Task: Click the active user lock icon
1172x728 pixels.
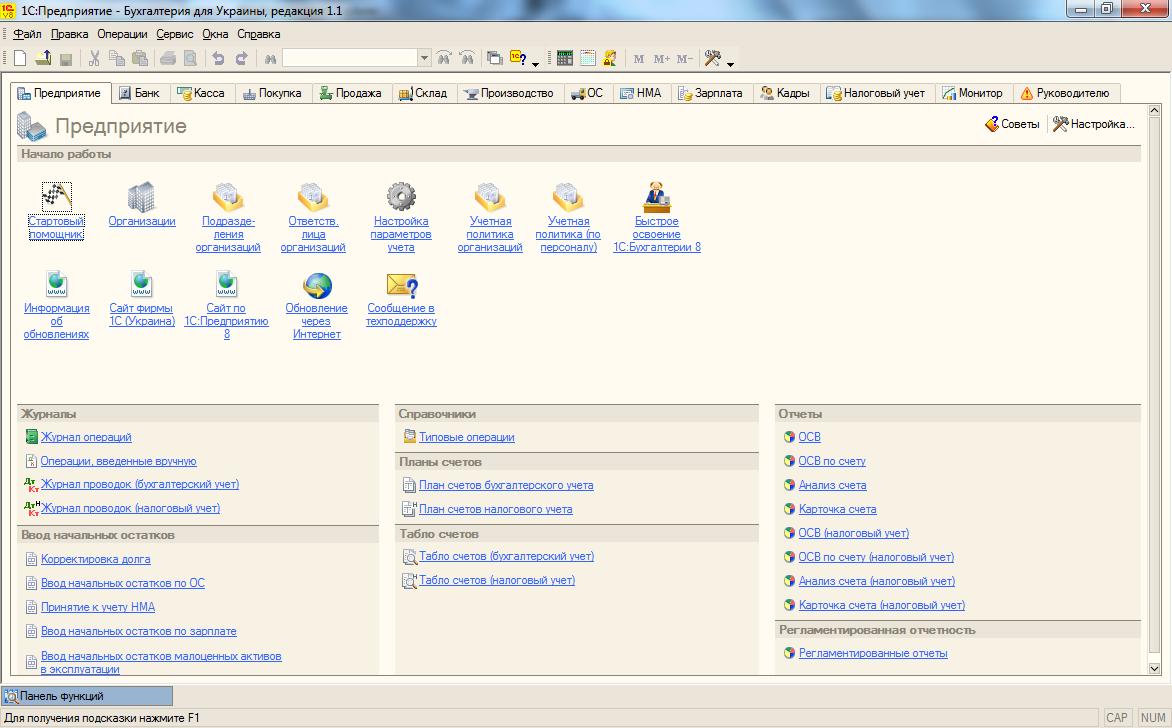Action: click(610, 58)
